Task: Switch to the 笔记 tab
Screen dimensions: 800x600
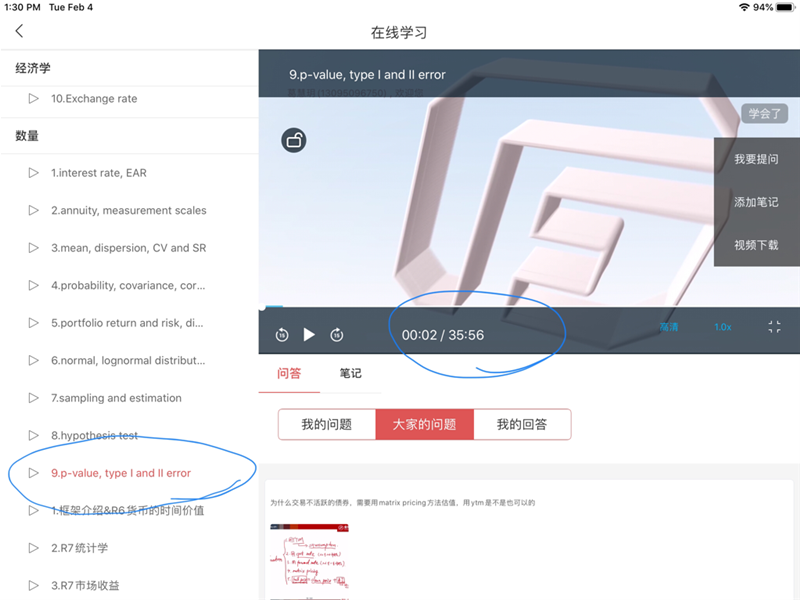Action: [351, 373]
